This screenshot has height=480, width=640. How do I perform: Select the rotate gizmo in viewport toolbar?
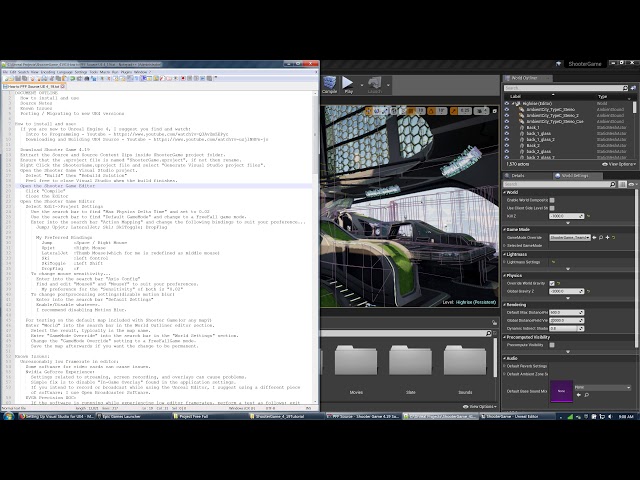(x=377, y=111)
